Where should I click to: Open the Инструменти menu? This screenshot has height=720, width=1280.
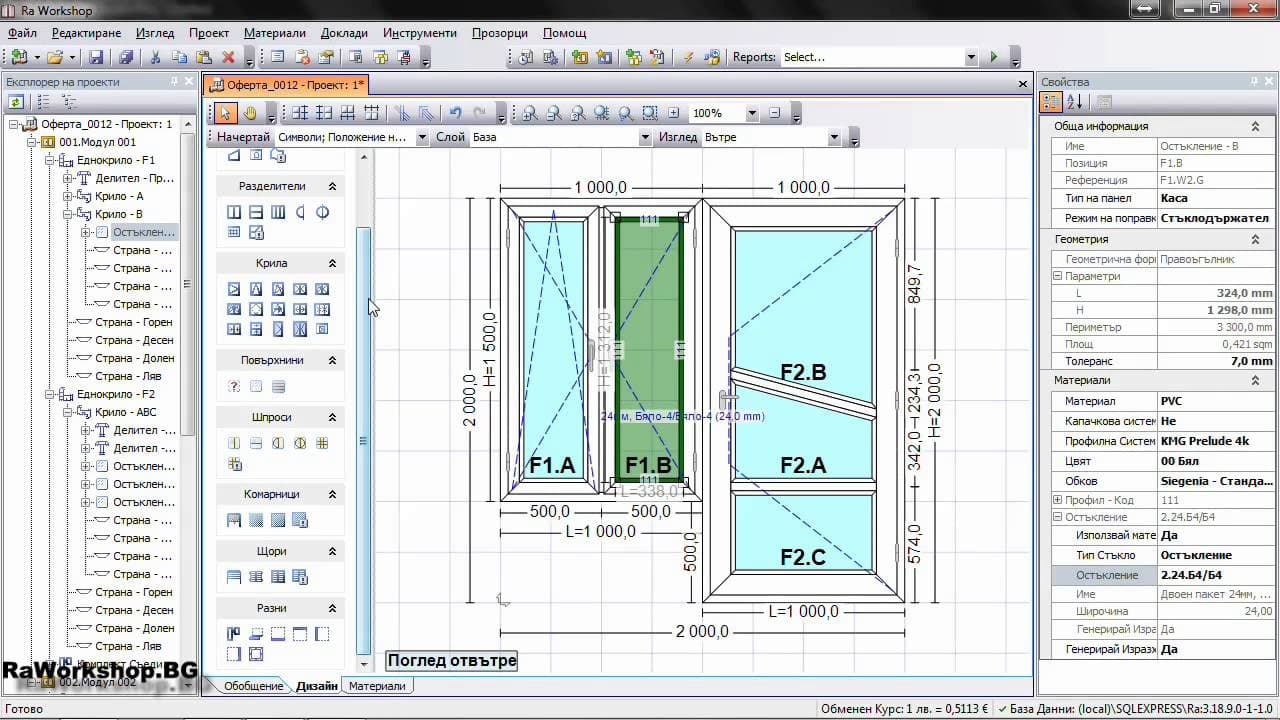(x=419, y=33)
